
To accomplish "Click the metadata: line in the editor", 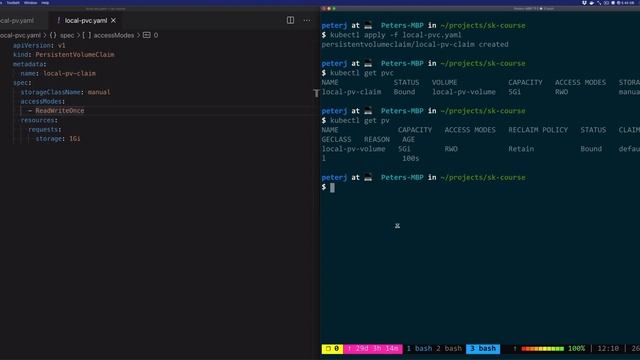I will click(x=29, y=64).
